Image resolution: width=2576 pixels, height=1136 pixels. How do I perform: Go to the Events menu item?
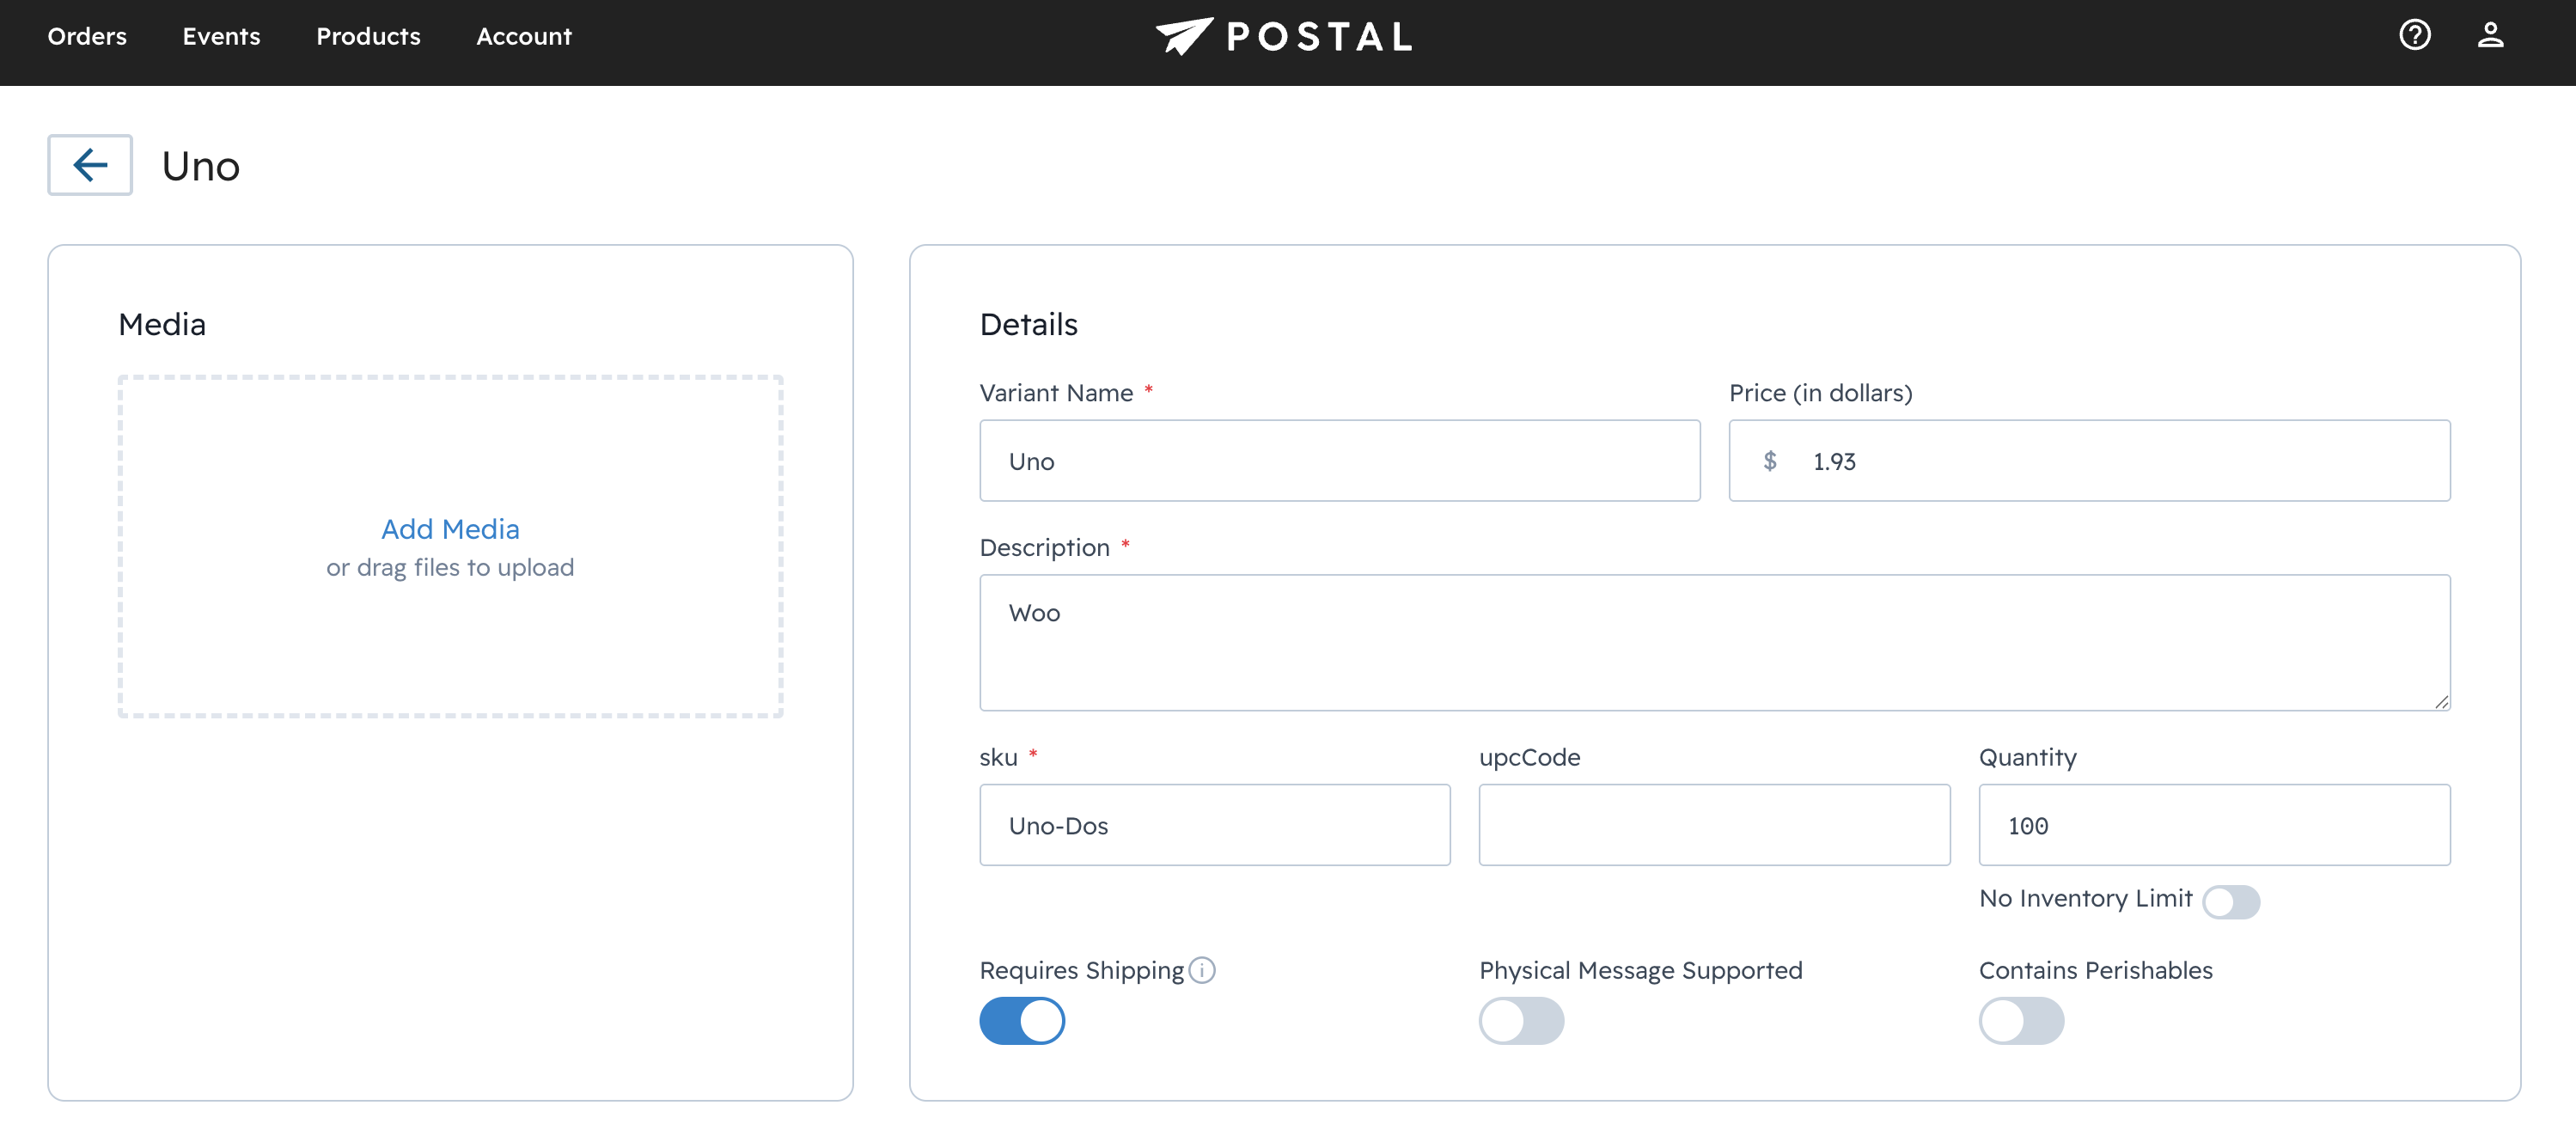(221, 37)
